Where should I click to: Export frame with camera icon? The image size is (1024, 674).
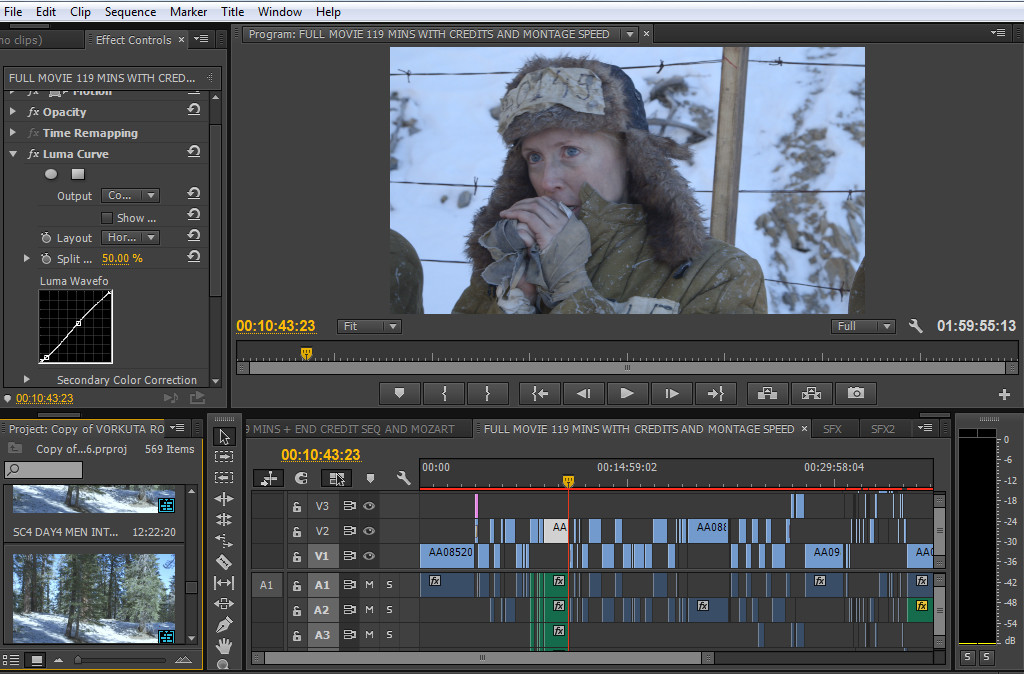[x=856, y=393]
